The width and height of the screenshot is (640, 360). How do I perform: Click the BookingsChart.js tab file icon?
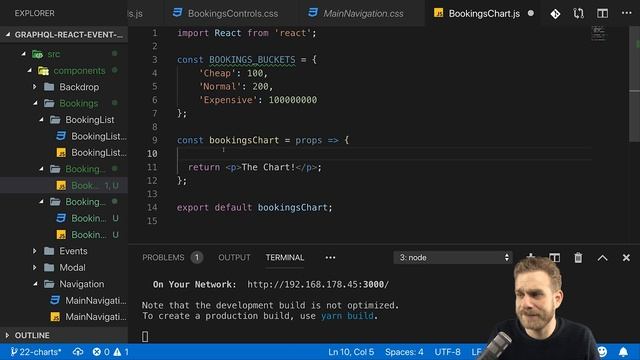coord(439,13)
